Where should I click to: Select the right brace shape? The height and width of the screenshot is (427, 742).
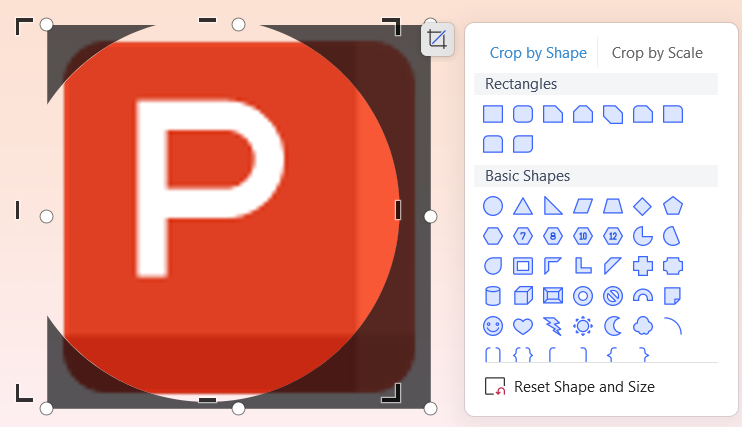click(644, 355)
